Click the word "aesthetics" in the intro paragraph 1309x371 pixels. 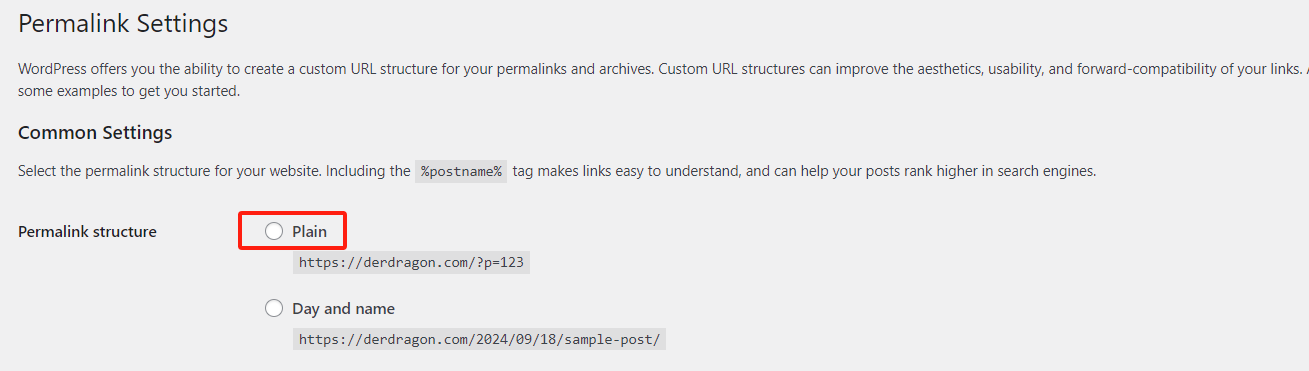click(952, 70)
